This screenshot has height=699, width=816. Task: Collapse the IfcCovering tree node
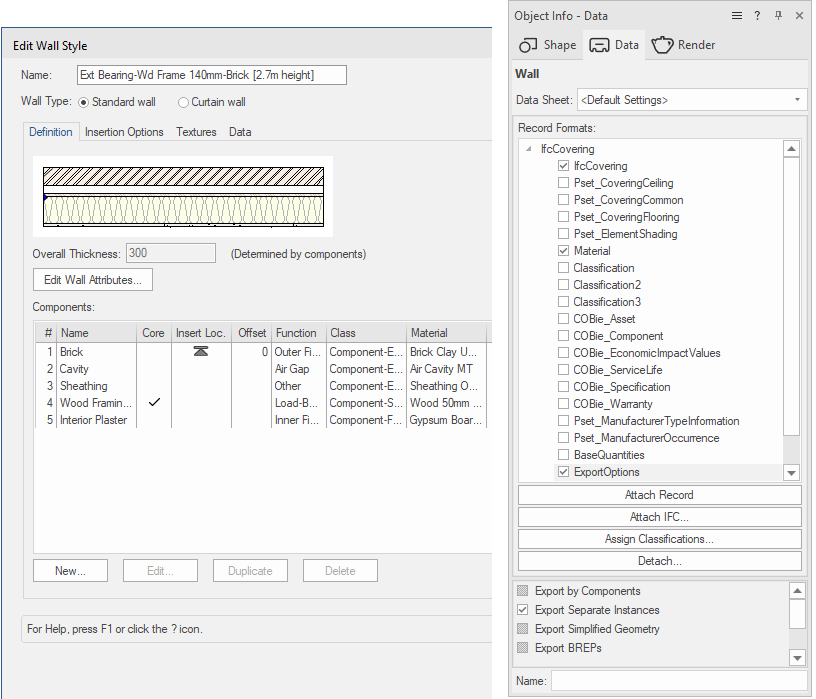pyautogui.click(x=530, y=149)
